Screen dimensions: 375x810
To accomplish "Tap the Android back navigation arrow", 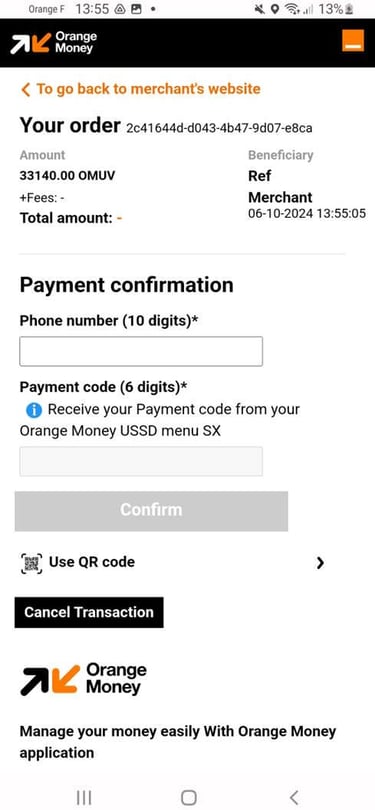I will [294, 797].
